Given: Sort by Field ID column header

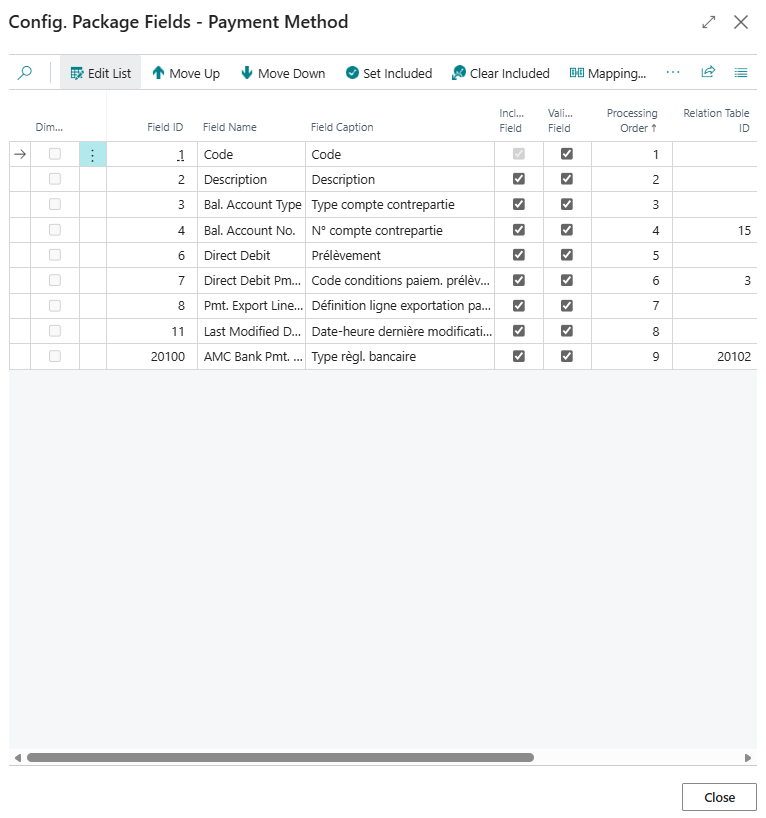Looking at the screenshot, I should (x=165, y=127).
